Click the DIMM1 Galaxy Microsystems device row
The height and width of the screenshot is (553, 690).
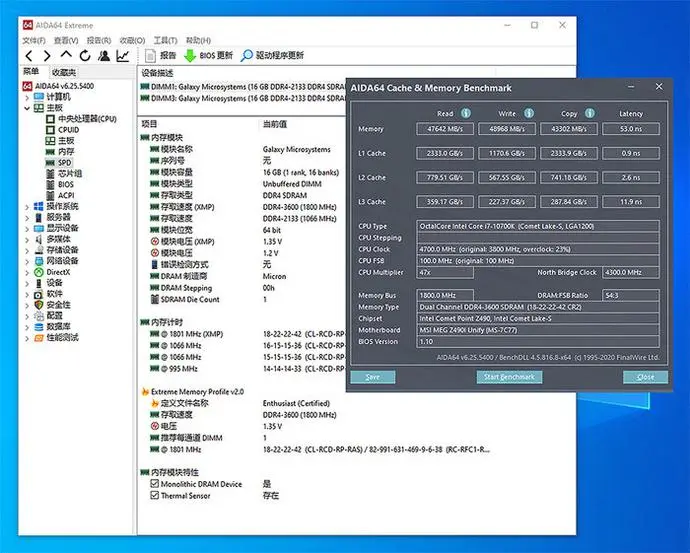pyautogui.click(x=248, y=87)
